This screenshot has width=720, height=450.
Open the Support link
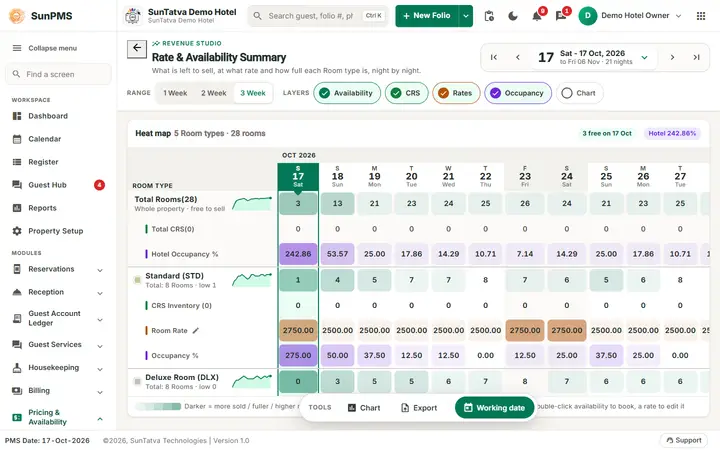(x=684, y=440)
